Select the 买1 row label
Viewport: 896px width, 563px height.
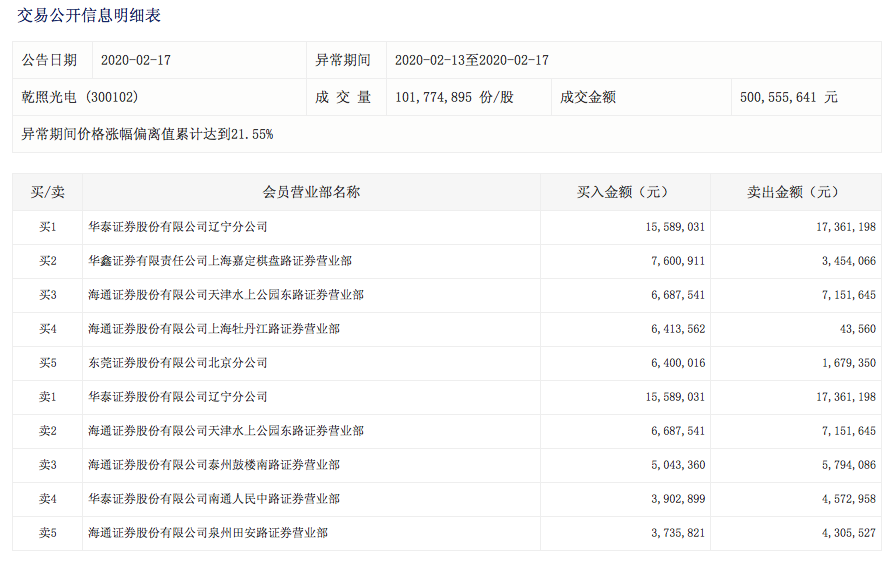click(47, 227)
